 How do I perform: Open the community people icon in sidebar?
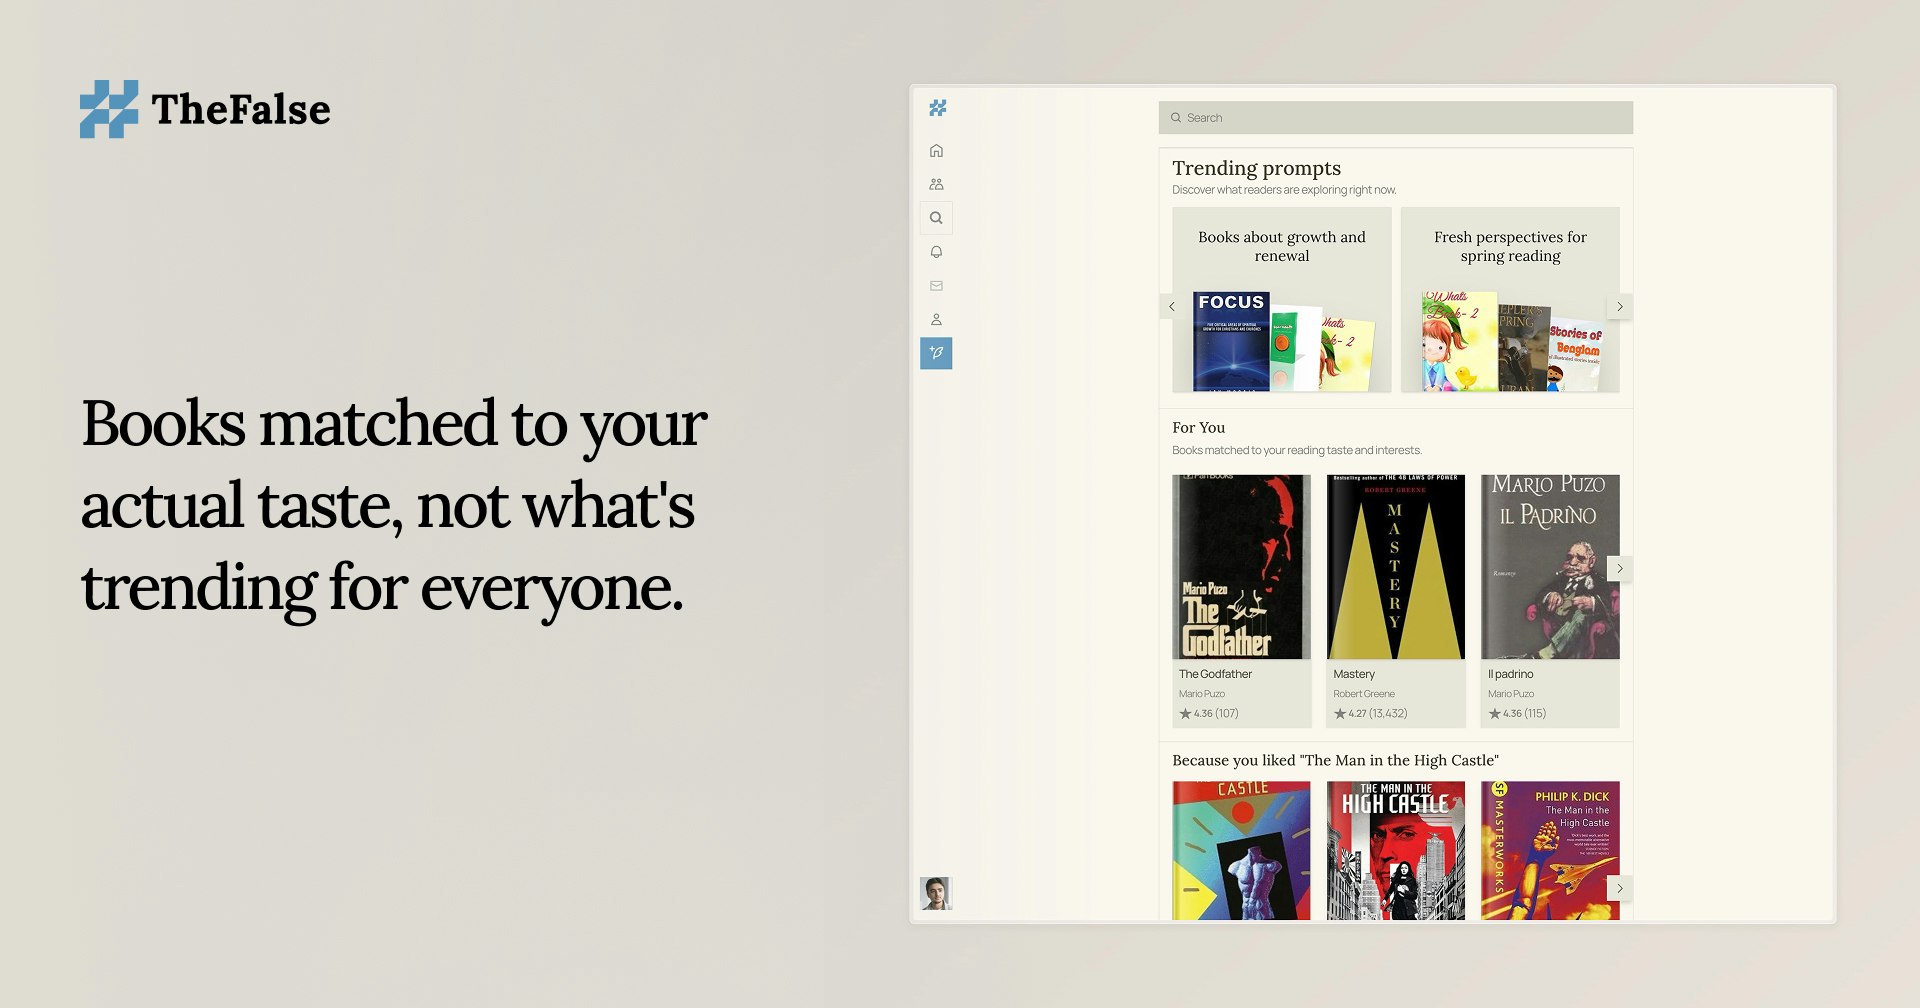tap(936, 184)
